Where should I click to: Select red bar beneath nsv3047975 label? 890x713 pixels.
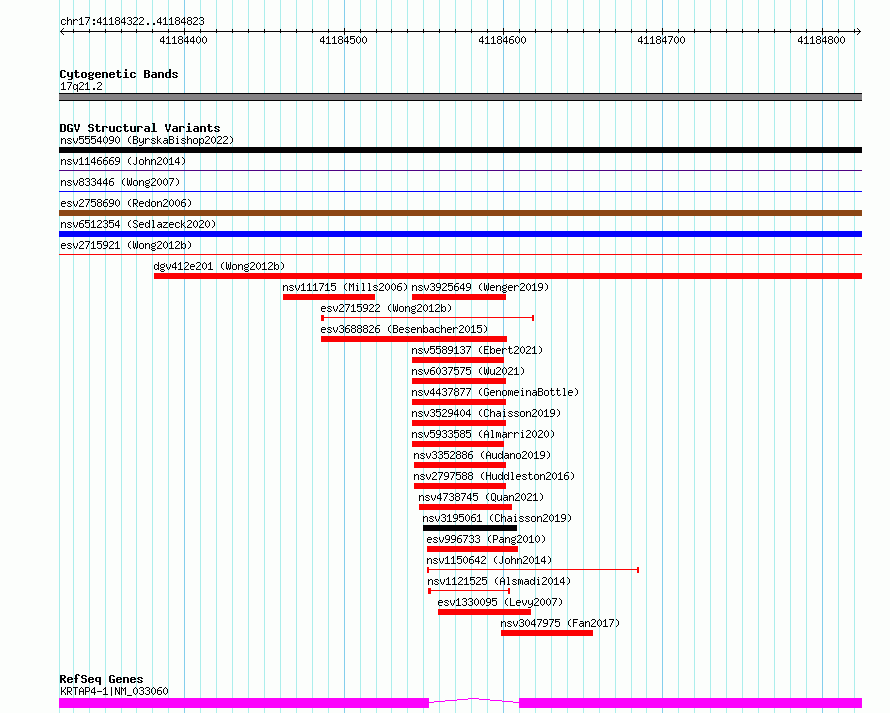(x=547, y=633)
